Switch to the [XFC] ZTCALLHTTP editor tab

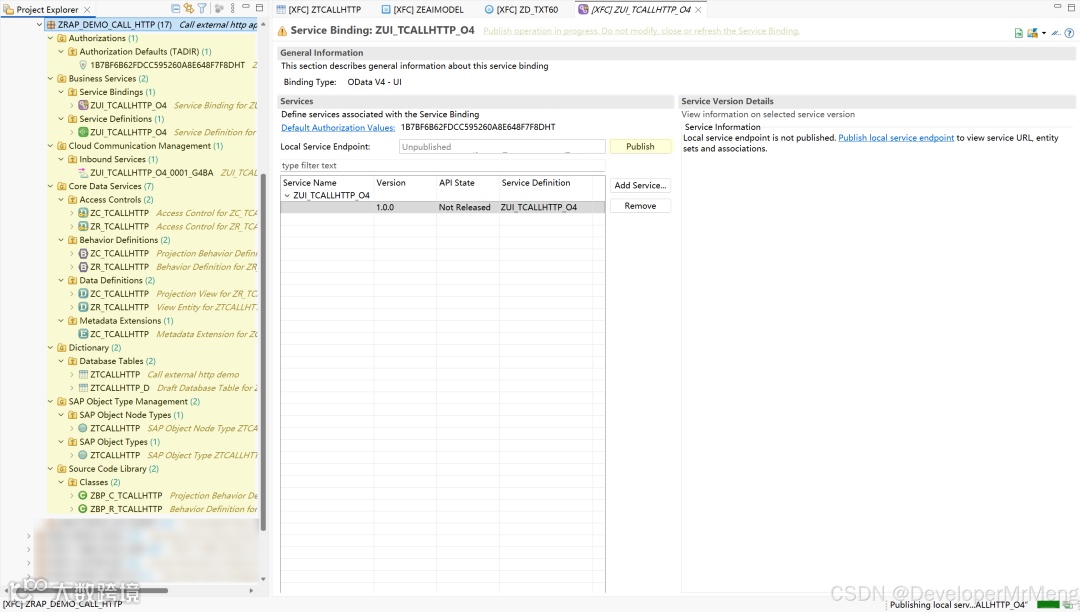coord(319,10)
